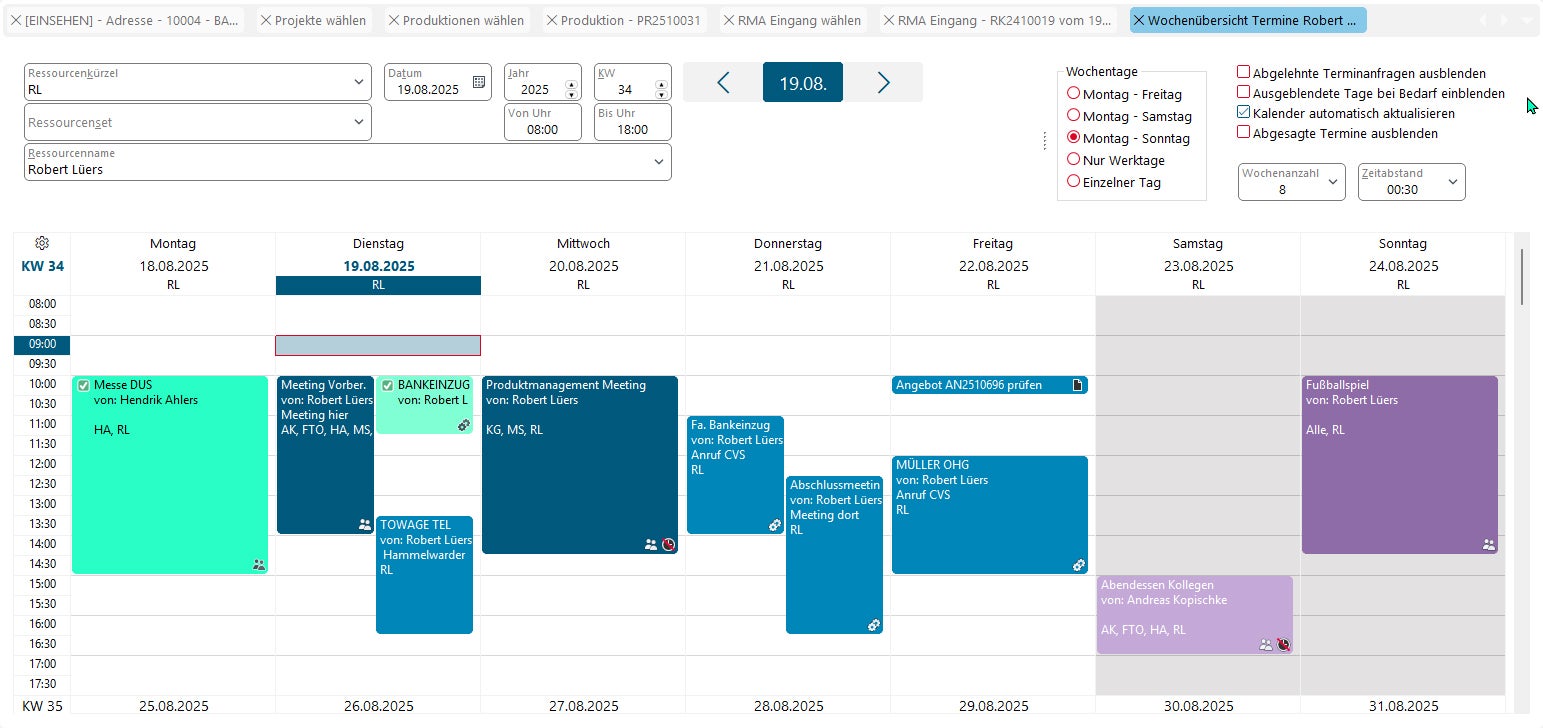
Task: Toggle the checkbox on the BANKEINZUG appointment
Action: click(x=387, y=385)
